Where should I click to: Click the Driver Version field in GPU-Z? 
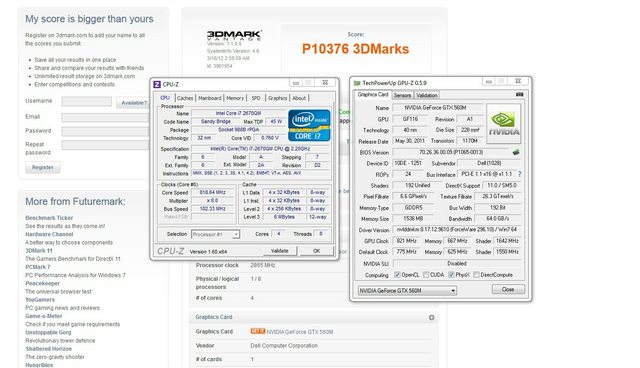click(457, 229)
